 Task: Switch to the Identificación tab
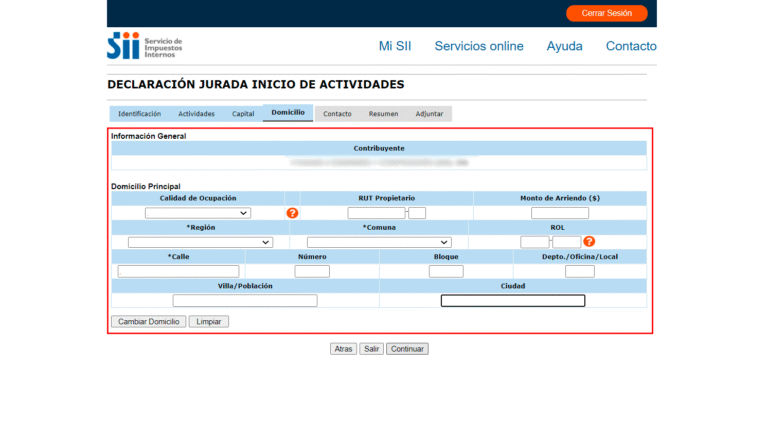[x=139, y=114]
